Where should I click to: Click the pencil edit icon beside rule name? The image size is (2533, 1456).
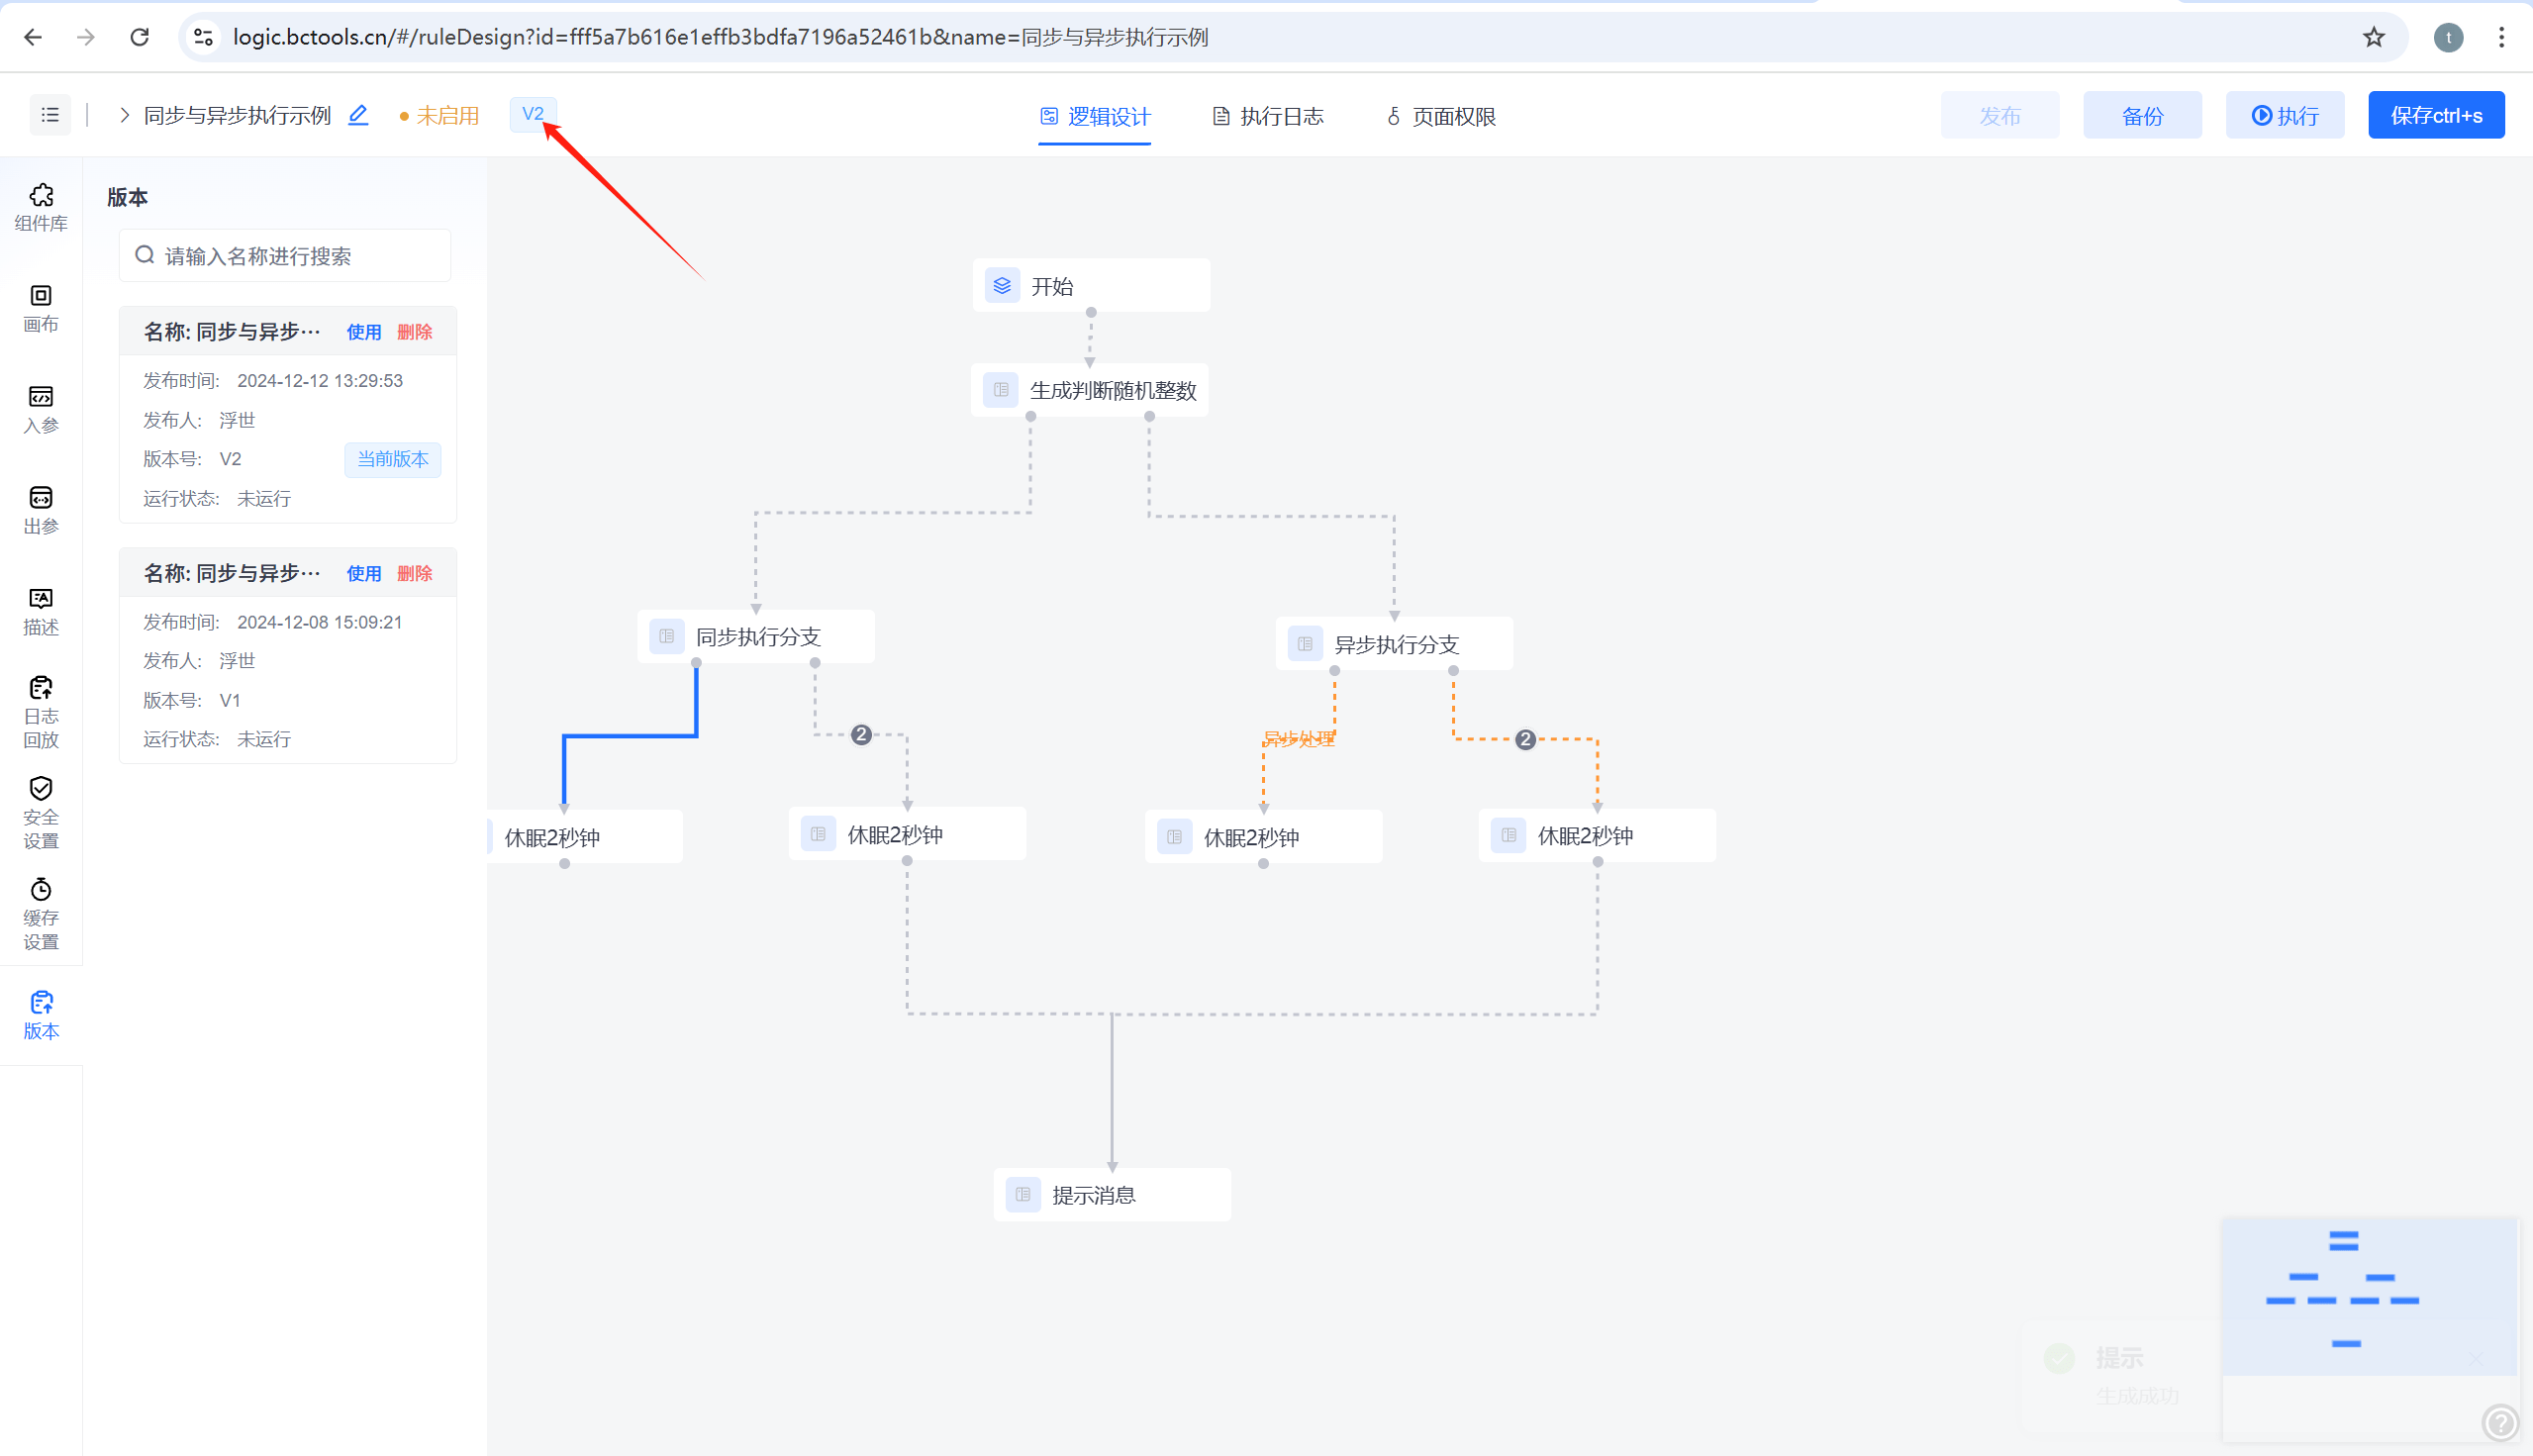click(x=358, y=115)
